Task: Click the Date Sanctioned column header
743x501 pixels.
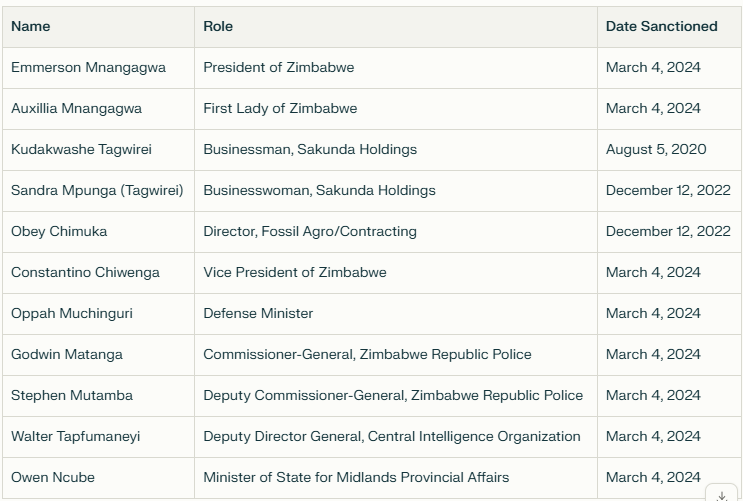Action: click(x=661, y=26)
